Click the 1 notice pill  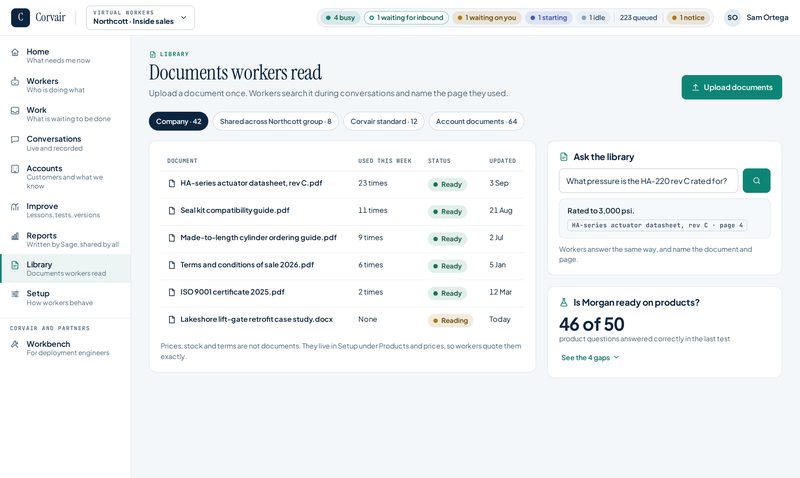pos(688,17)
